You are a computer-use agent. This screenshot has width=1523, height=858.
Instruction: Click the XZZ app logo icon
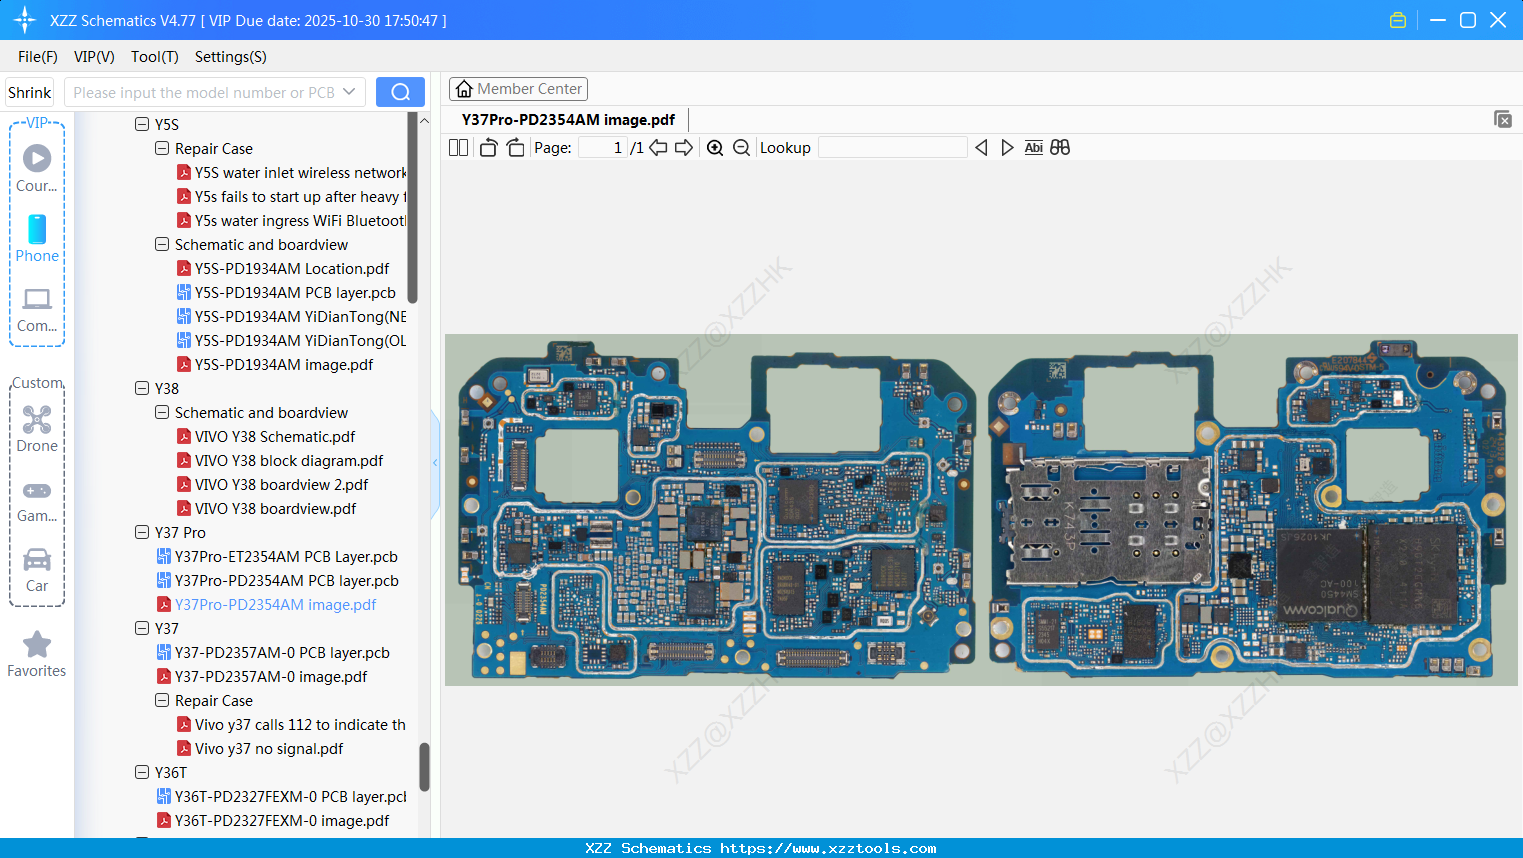click(25, 20)
